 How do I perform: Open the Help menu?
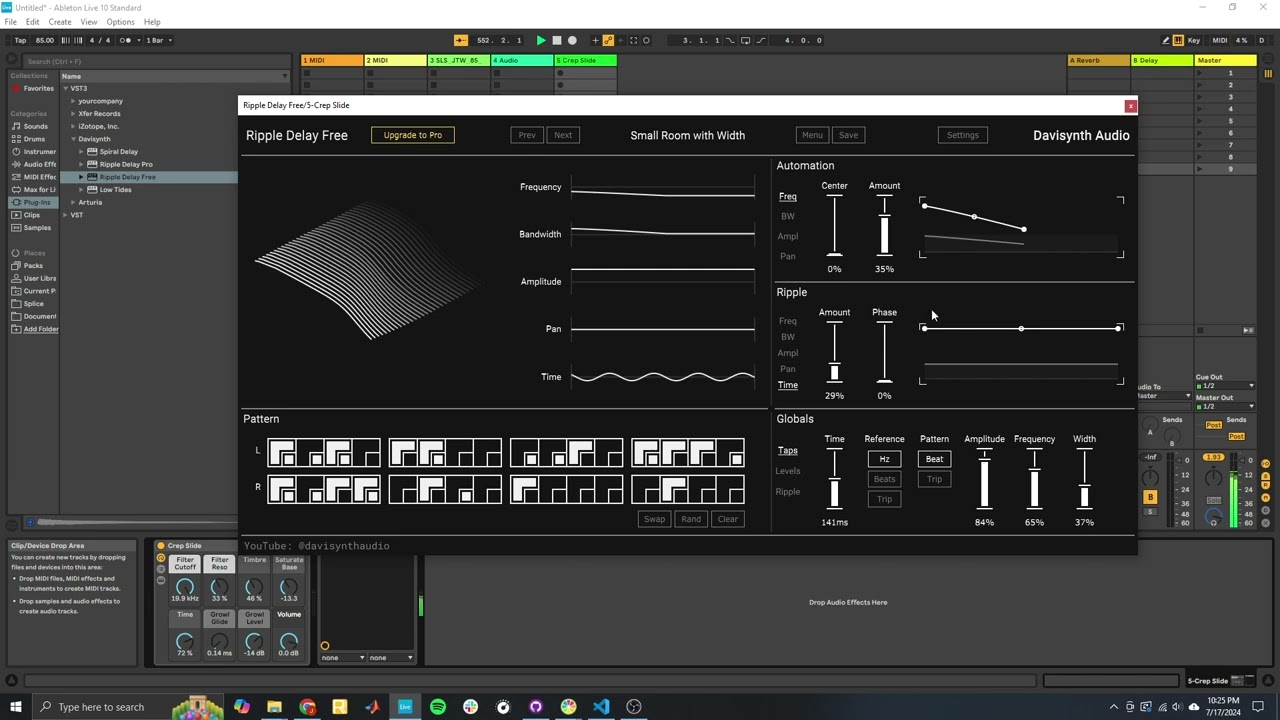(x=152, y=22)
